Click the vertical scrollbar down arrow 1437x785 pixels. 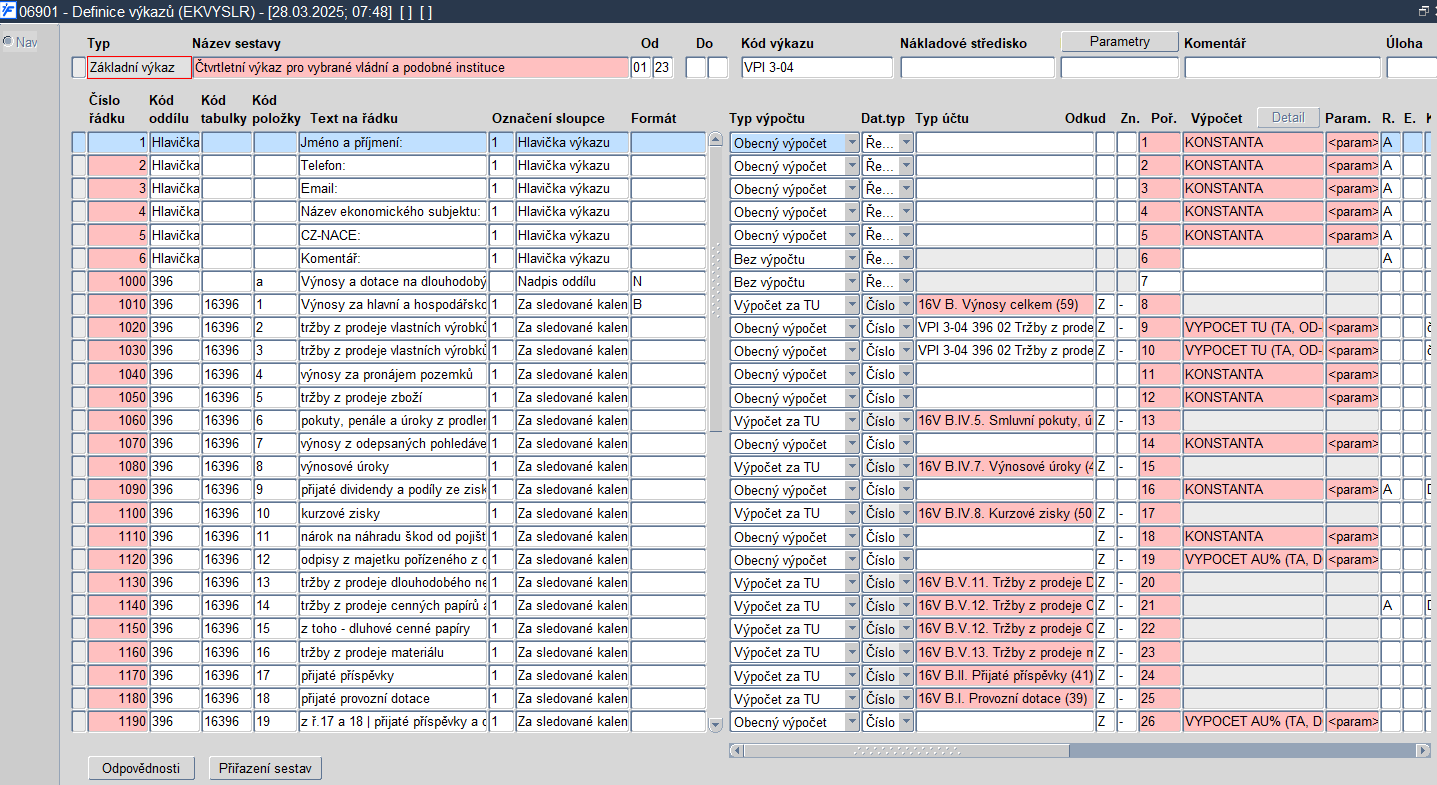click(x=715, y=724)
